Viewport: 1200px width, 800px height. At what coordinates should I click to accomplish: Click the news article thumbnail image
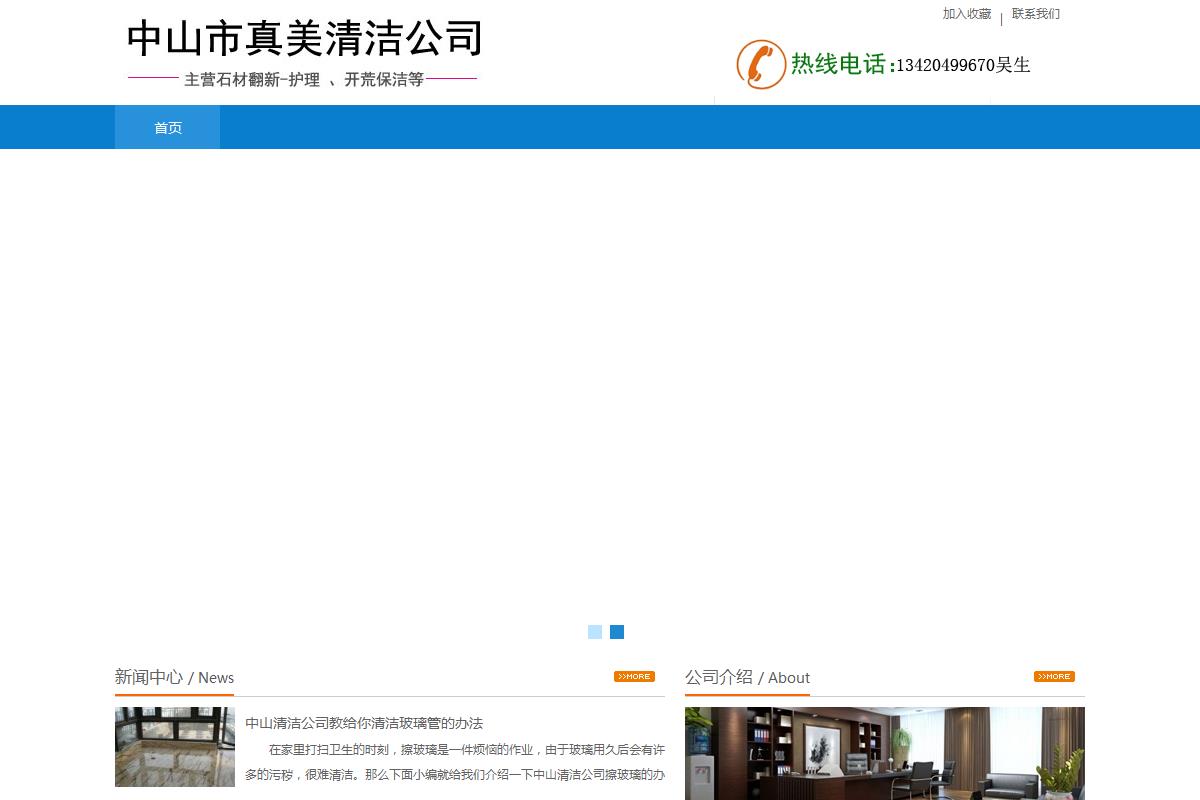175,747
